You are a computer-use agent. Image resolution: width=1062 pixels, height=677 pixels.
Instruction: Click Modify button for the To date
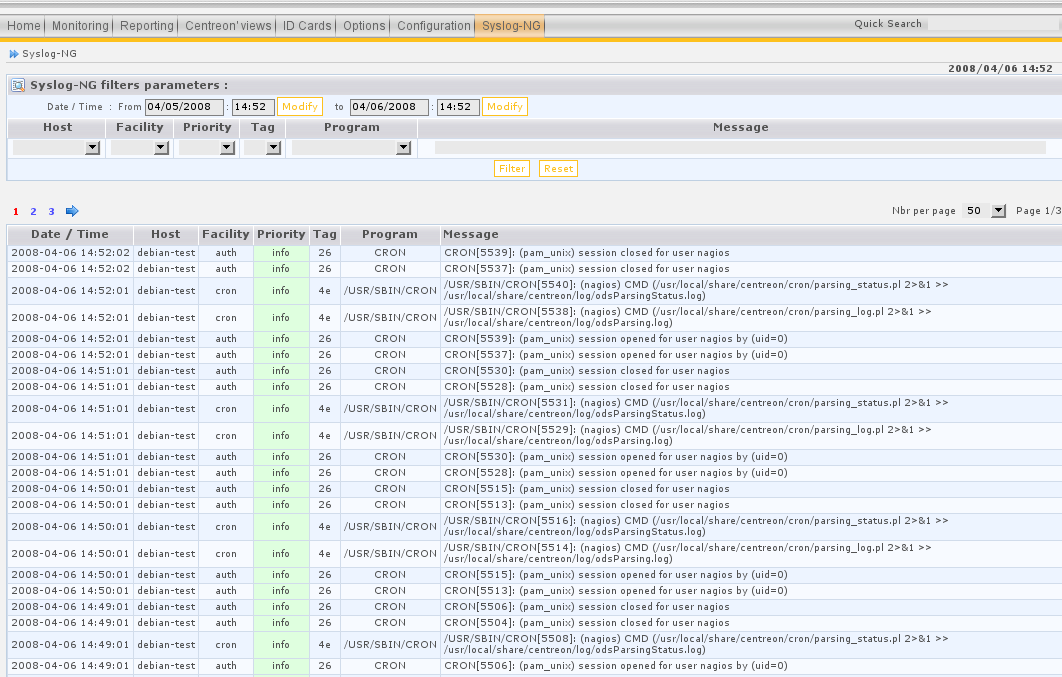point(505,106)
